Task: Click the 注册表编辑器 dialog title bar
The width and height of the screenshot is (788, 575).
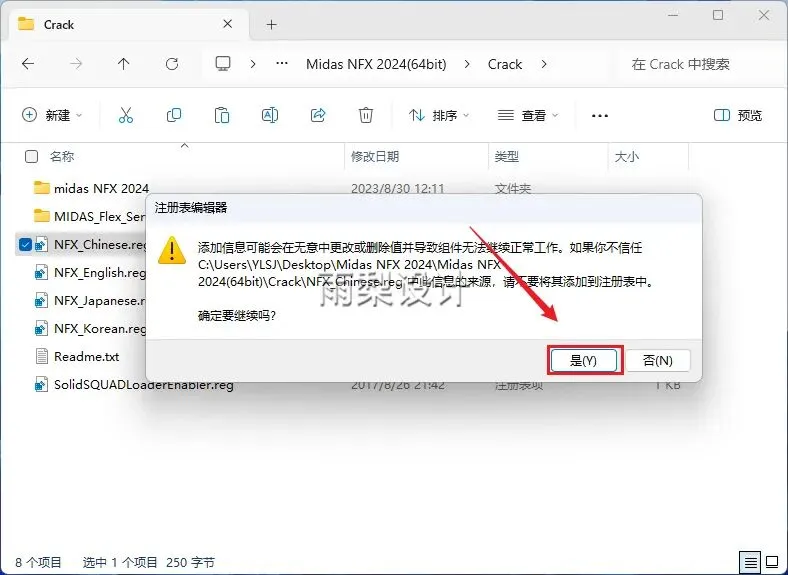Action: (424, 208)
